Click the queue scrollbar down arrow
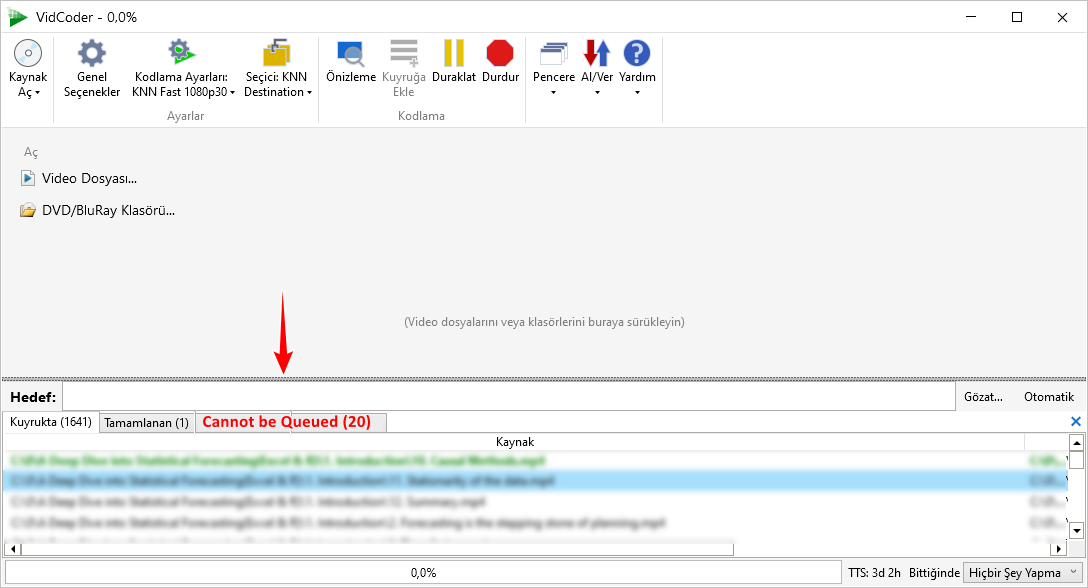 1076,531
